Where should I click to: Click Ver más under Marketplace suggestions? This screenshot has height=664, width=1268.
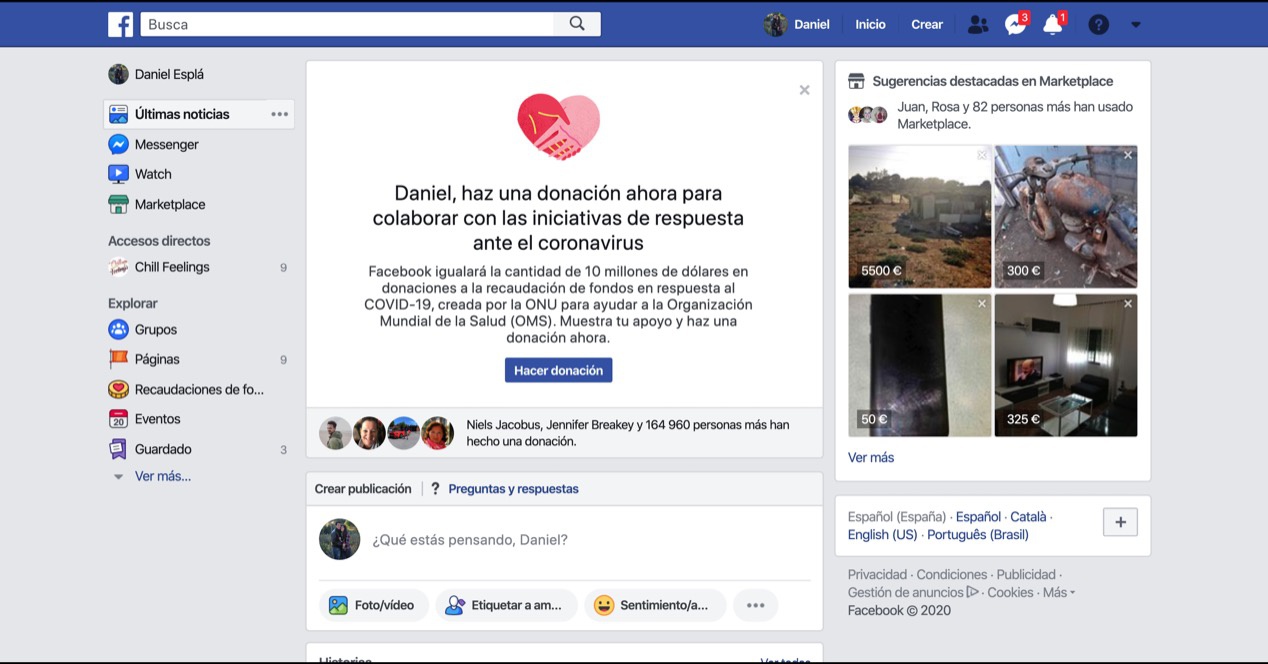tap(871, 457)
